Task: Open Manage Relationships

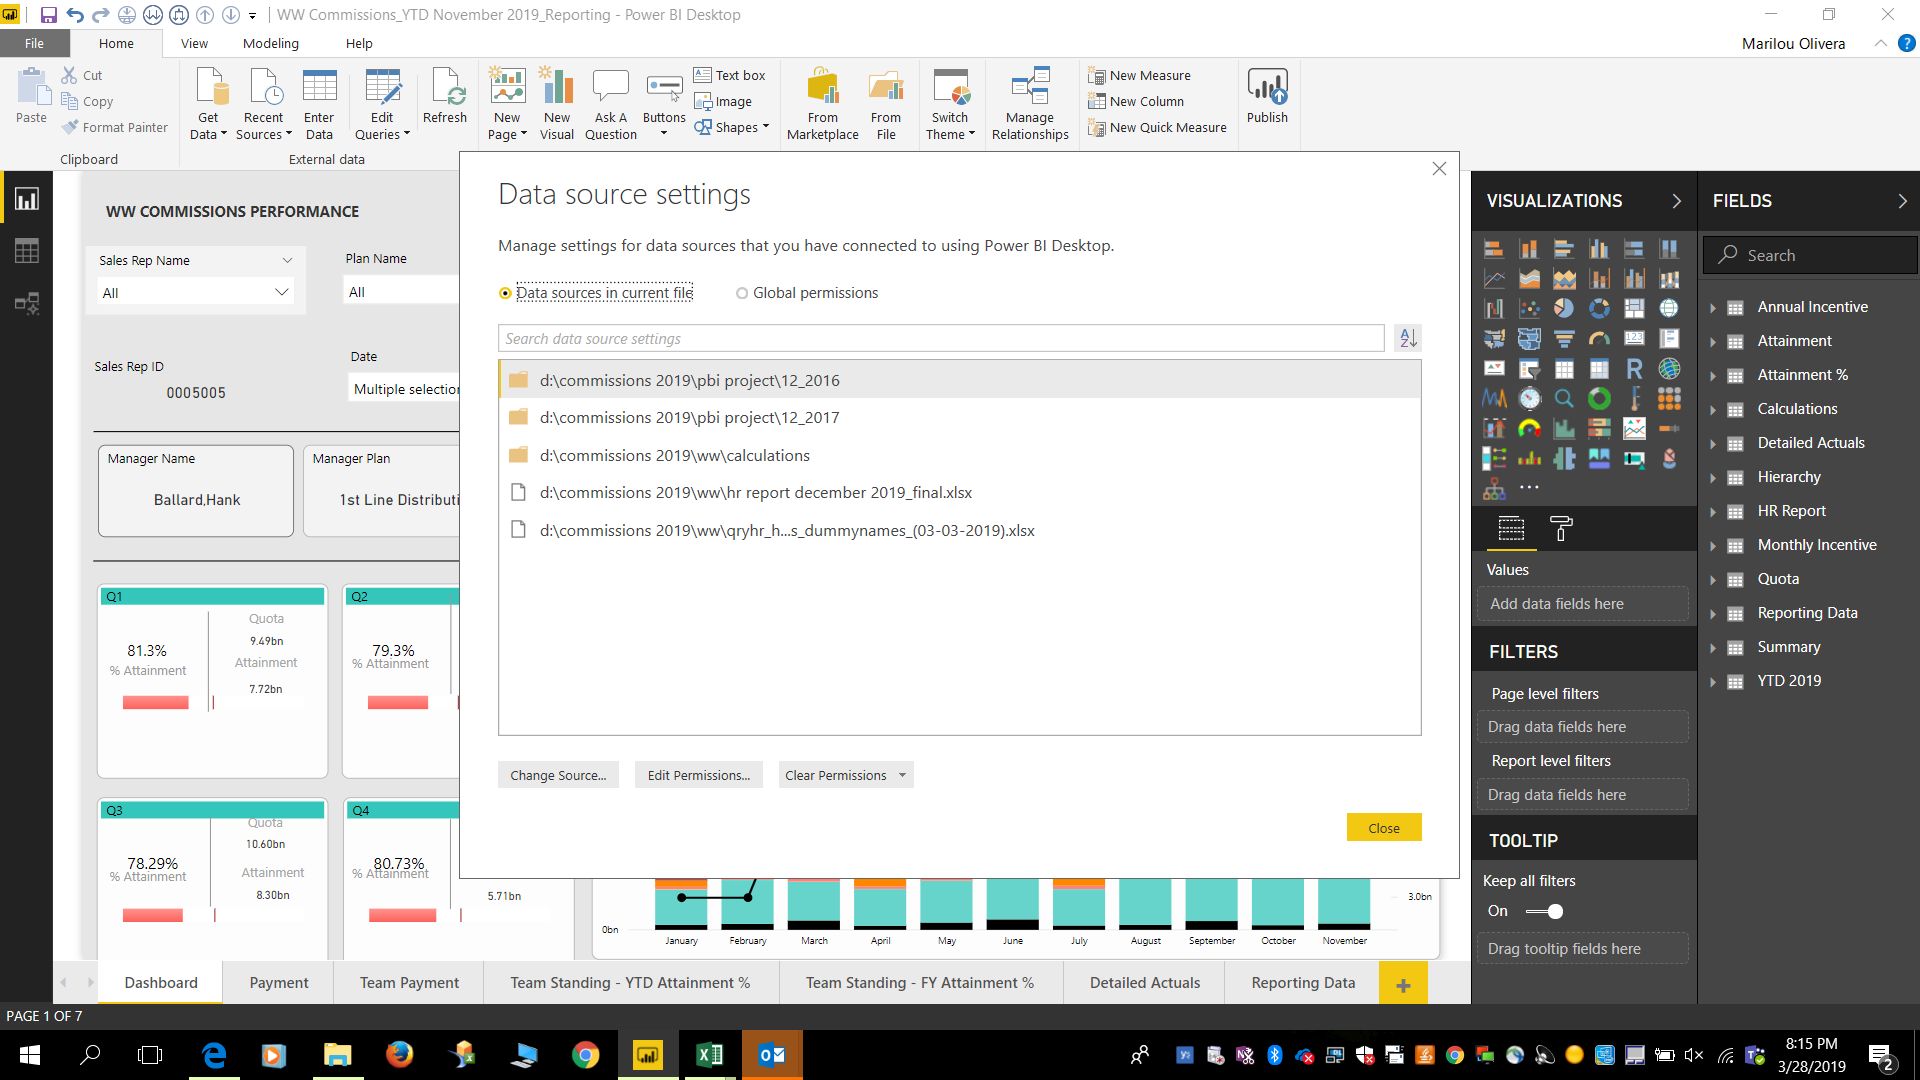Action: coord(1030,104)
